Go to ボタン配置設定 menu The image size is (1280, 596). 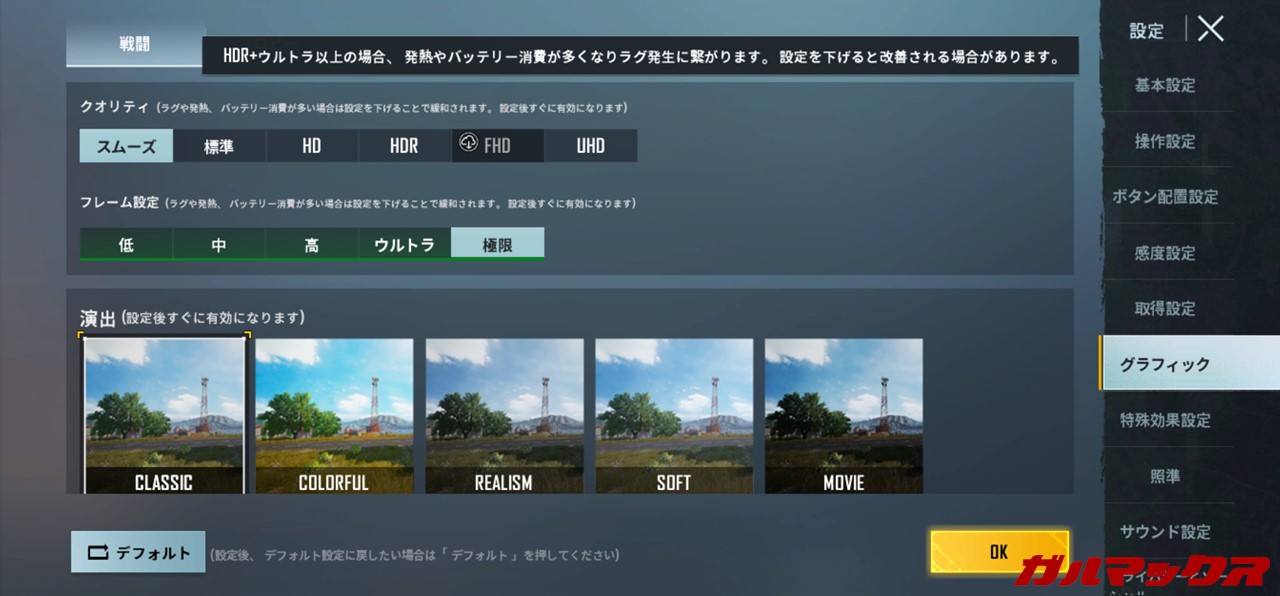pos(1164,197)
